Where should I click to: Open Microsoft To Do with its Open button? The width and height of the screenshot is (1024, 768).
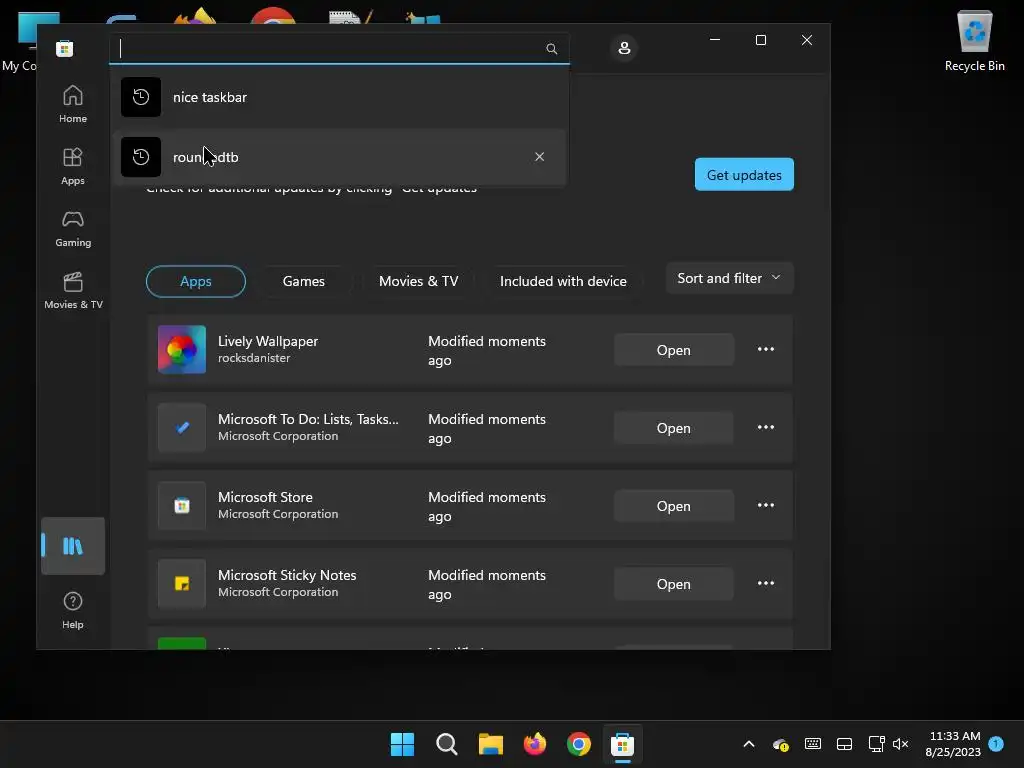point(673,428)
